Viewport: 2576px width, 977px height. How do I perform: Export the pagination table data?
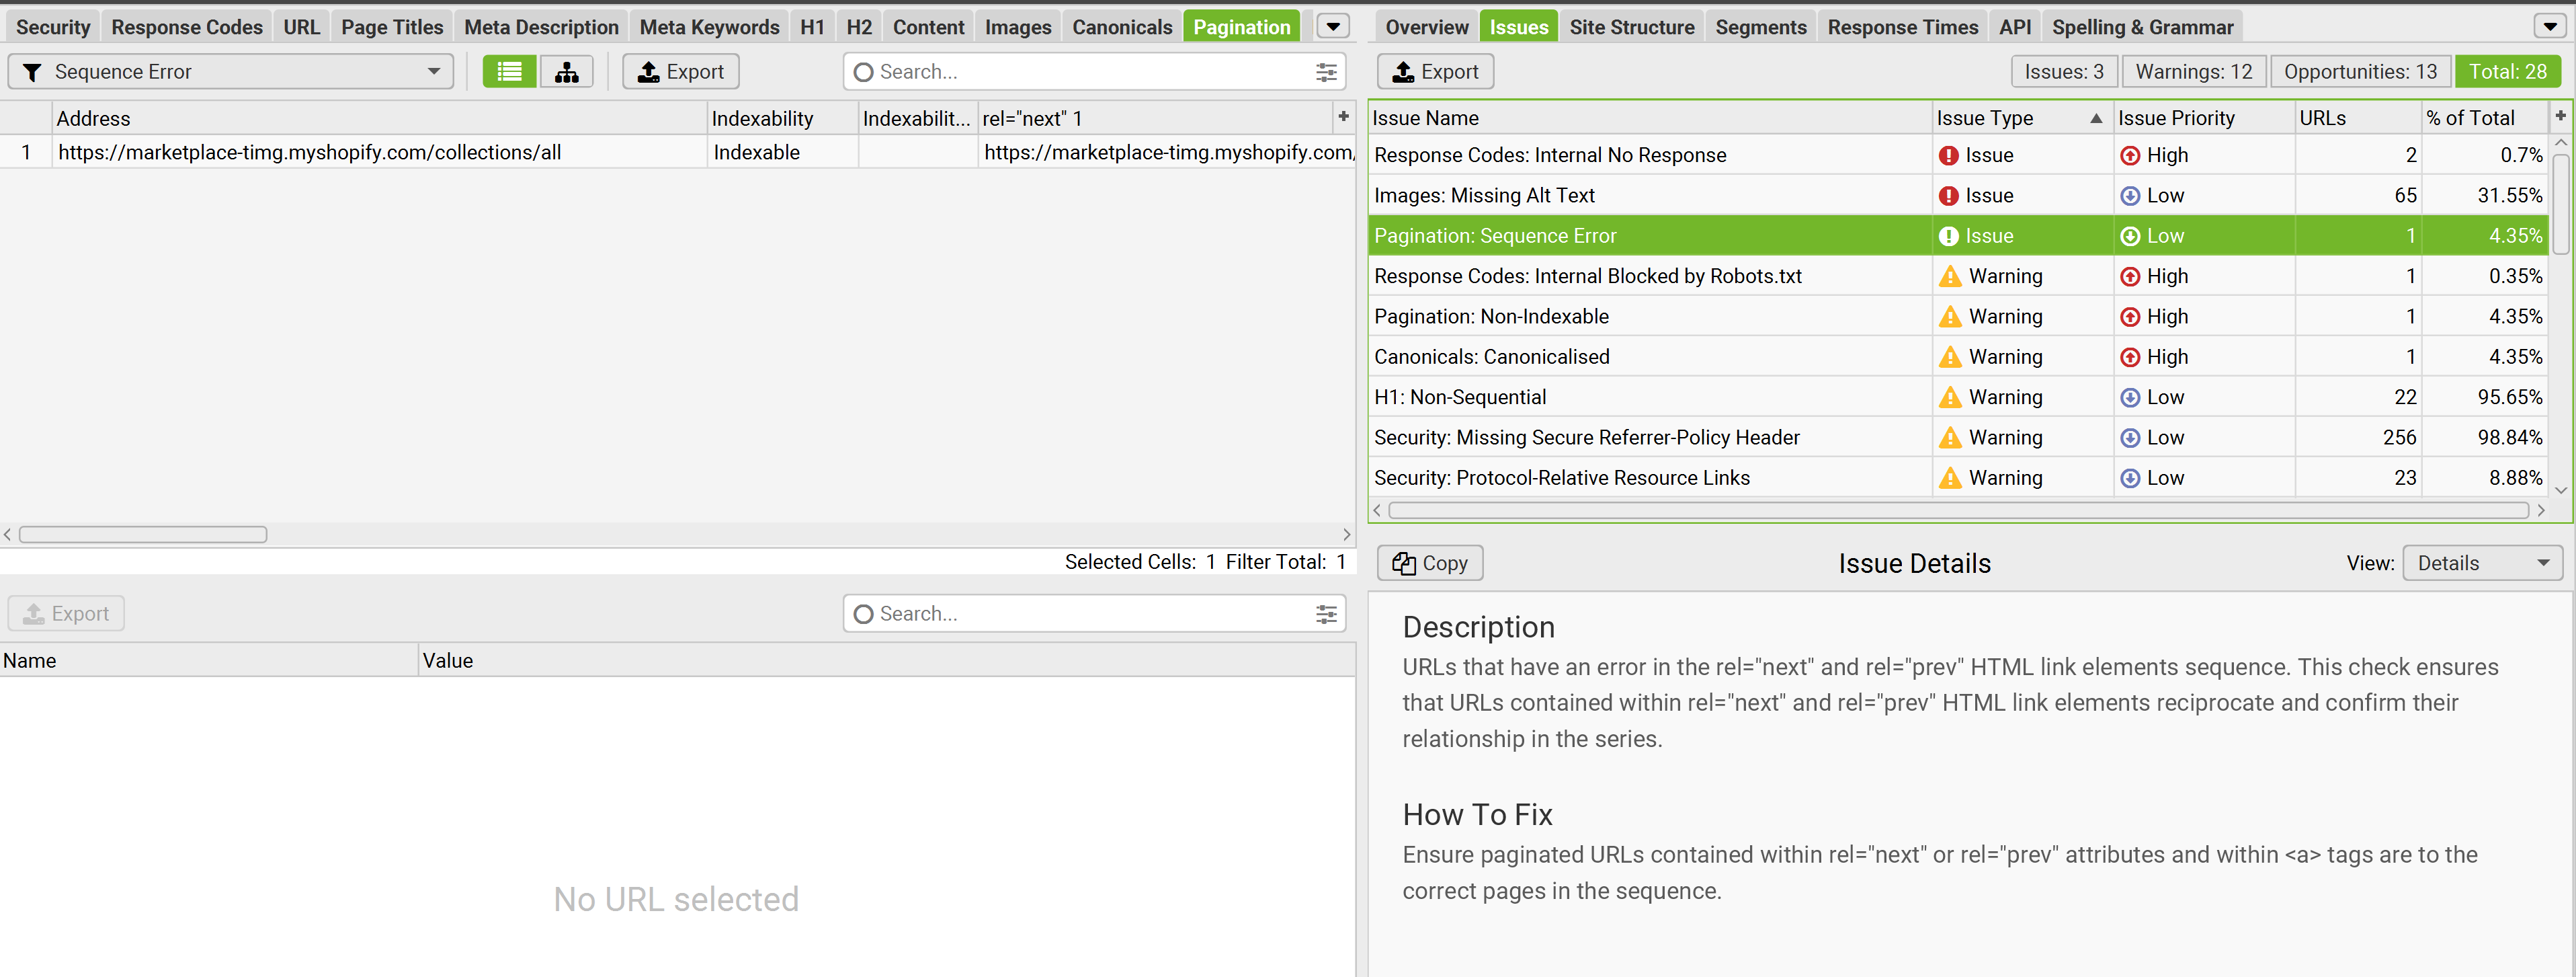(680, 72)
